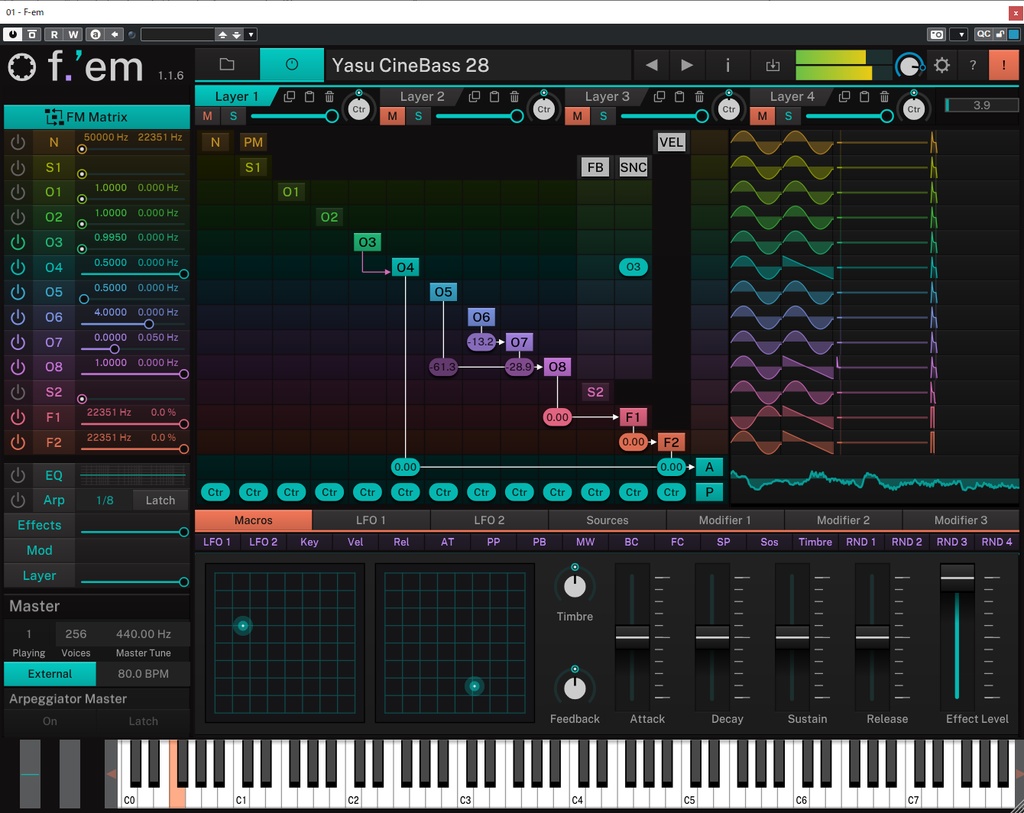Mute Layer 2 with its M toggle
Viewport: 1024px width, 813px height.
(391, 116)
